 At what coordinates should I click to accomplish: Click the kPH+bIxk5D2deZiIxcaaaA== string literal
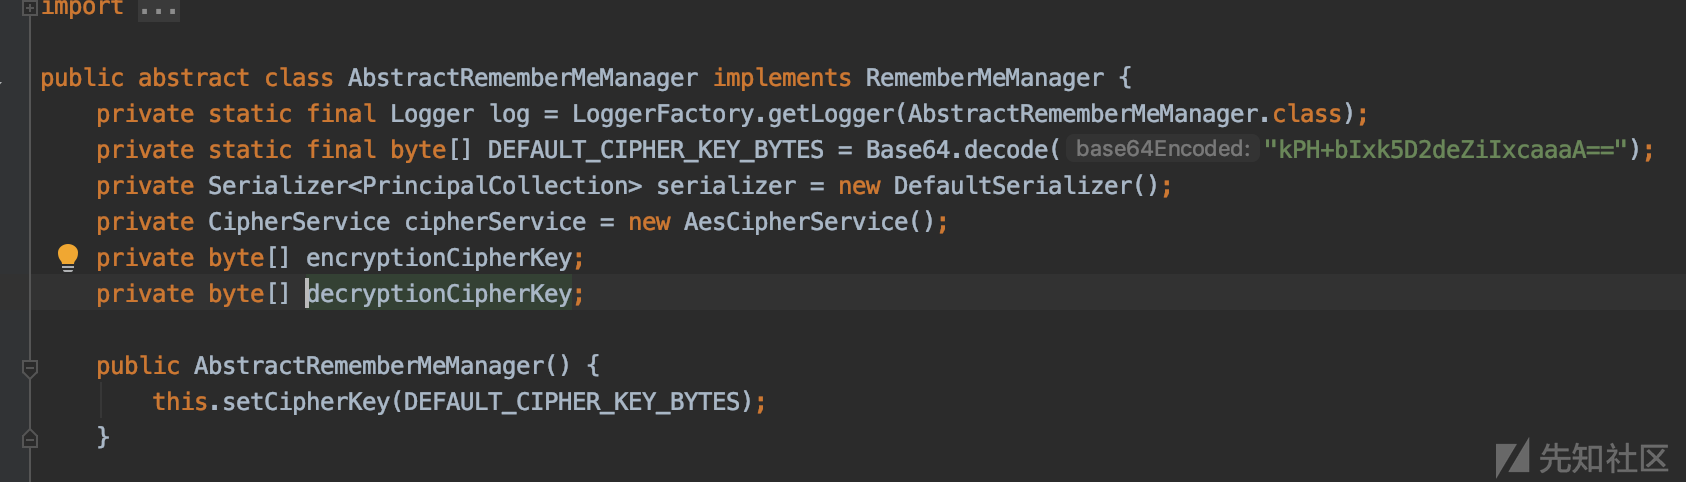(x=1446, y=150)
